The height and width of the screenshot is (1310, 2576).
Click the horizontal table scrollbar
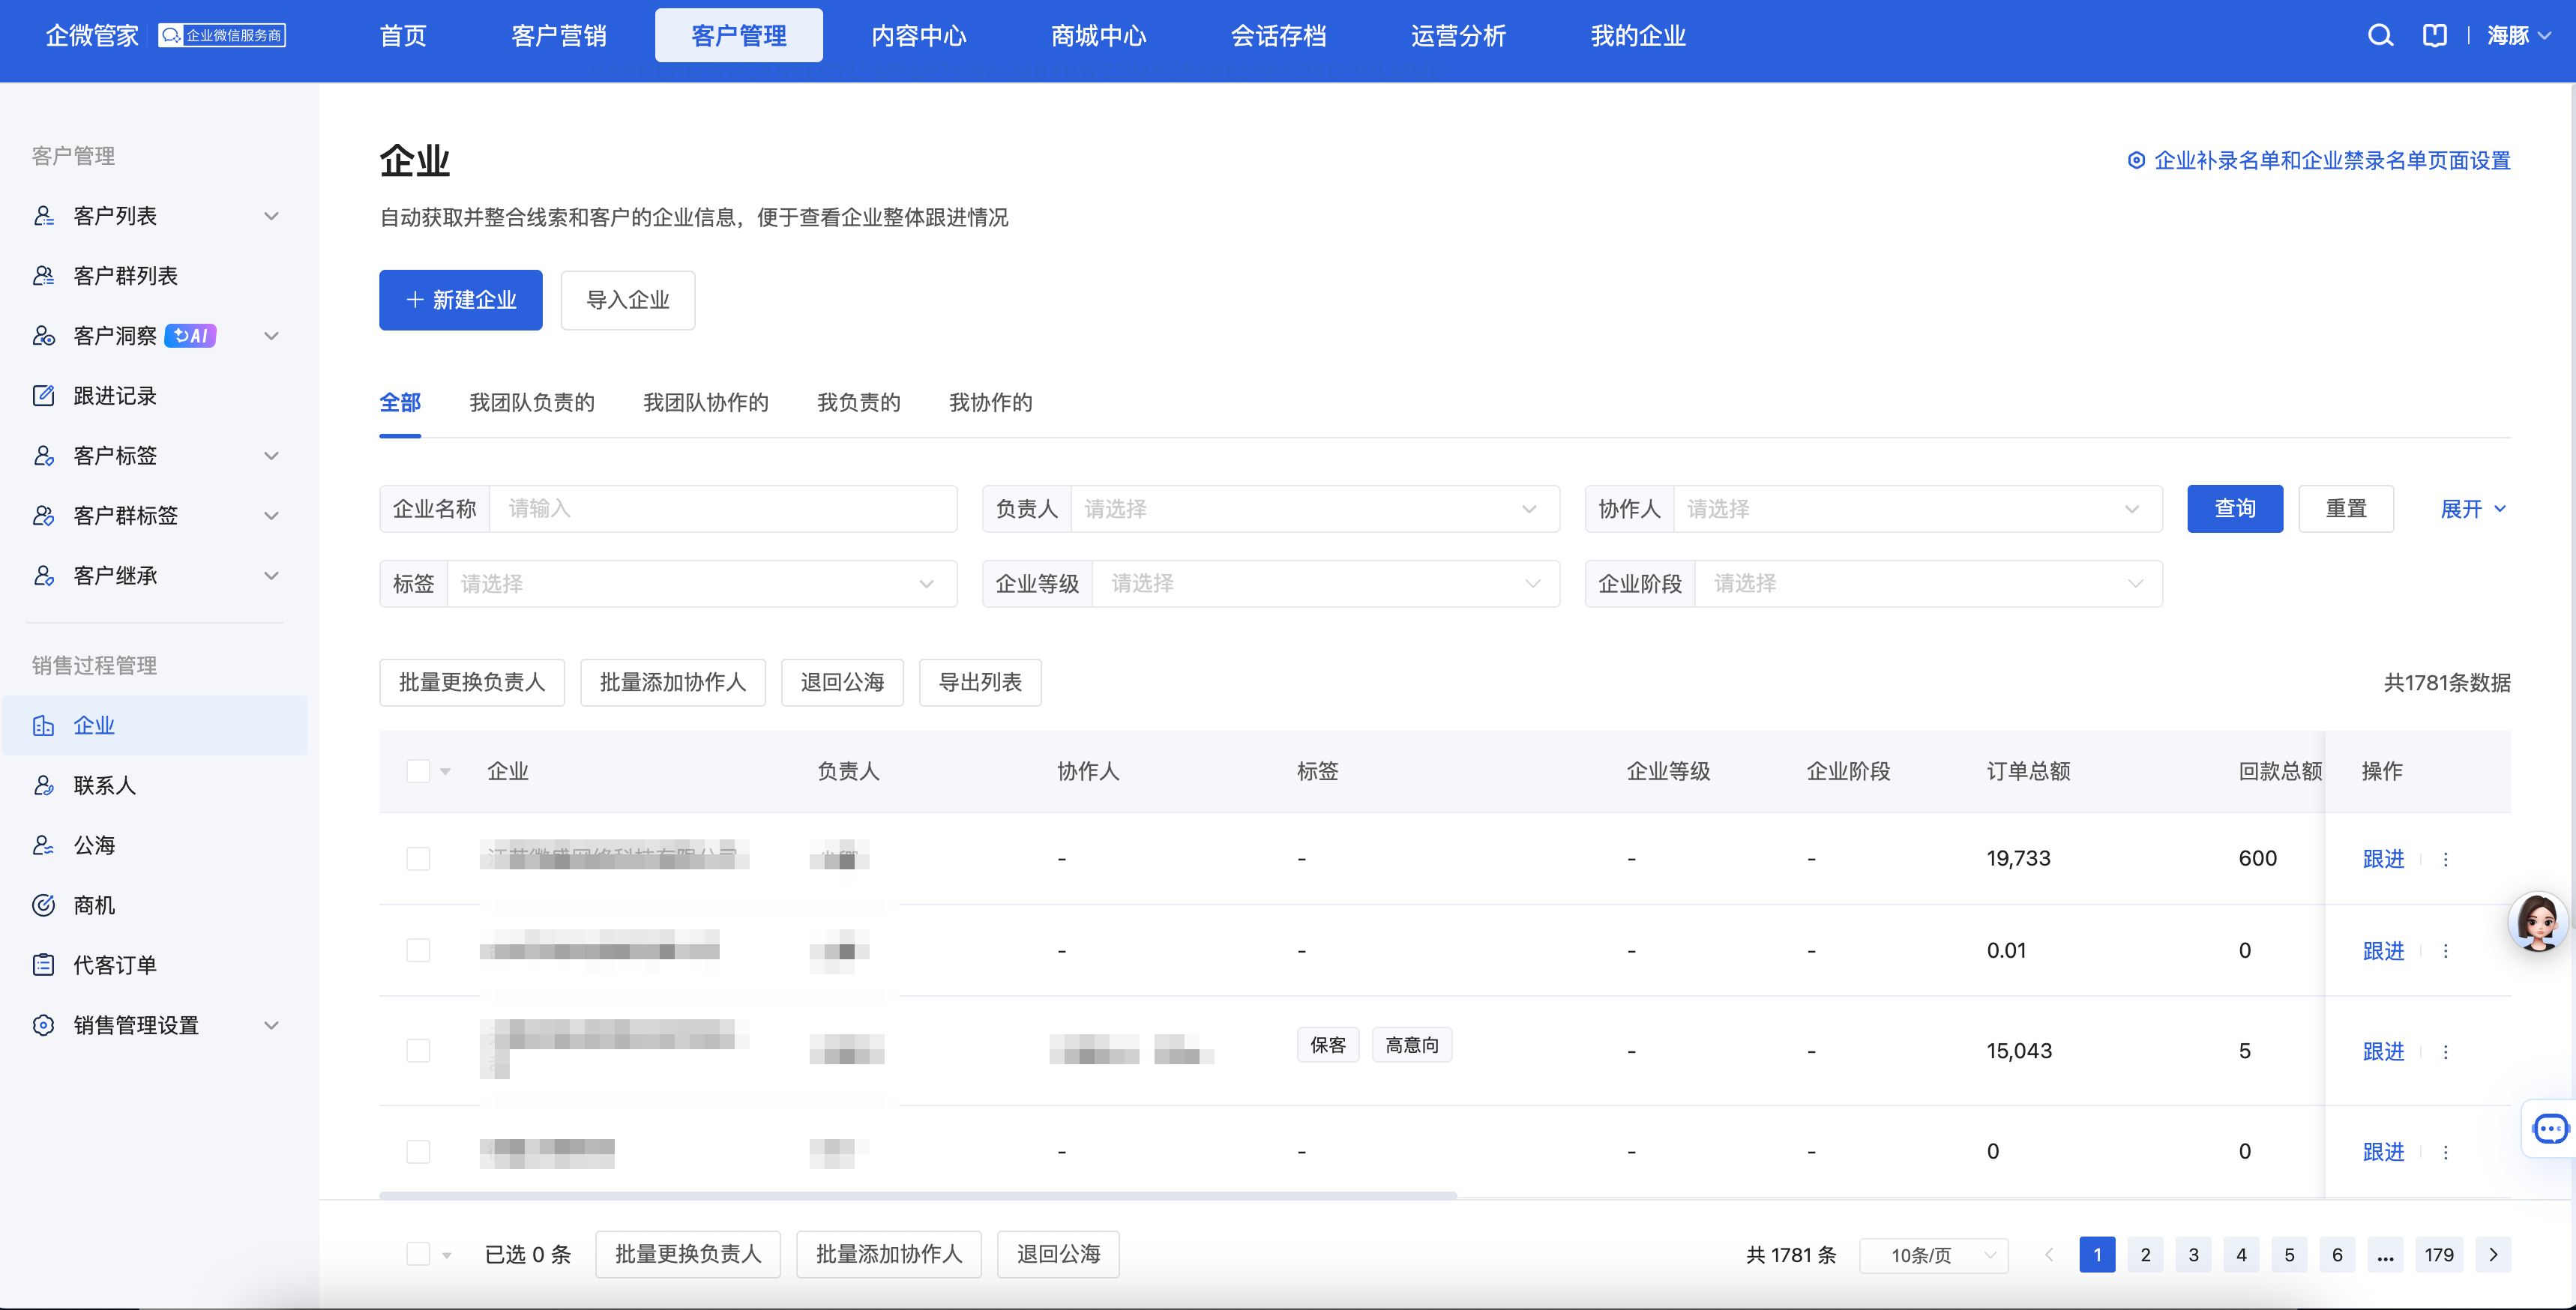pyautogui.click(x=918, y=1195)
